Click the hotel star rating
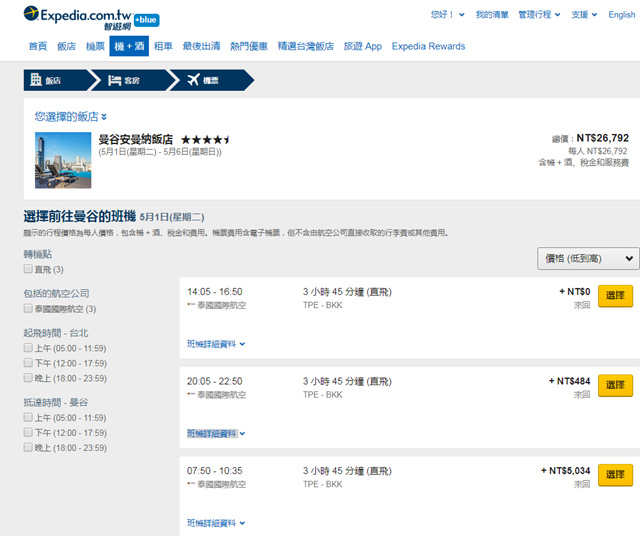 (x=205, y=140)
